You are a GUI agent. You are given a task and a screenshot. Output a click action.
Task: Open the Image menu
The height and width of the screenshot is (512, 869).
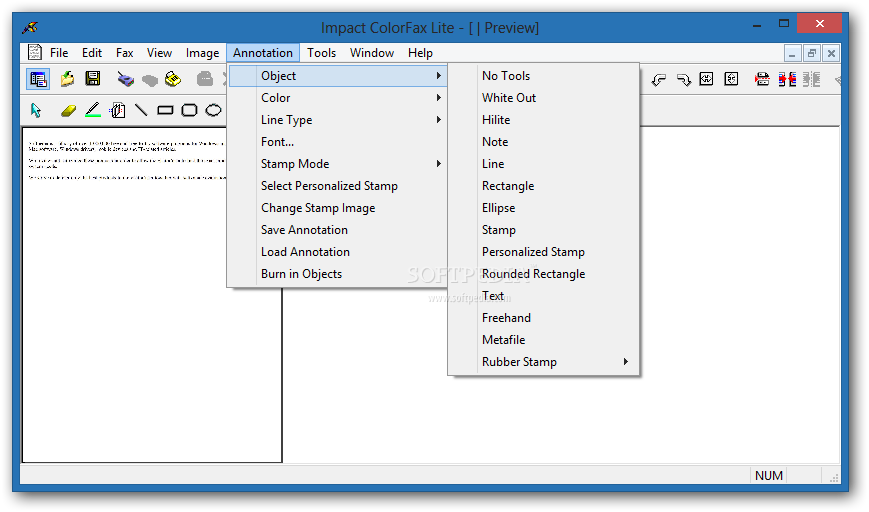[202, 53]
